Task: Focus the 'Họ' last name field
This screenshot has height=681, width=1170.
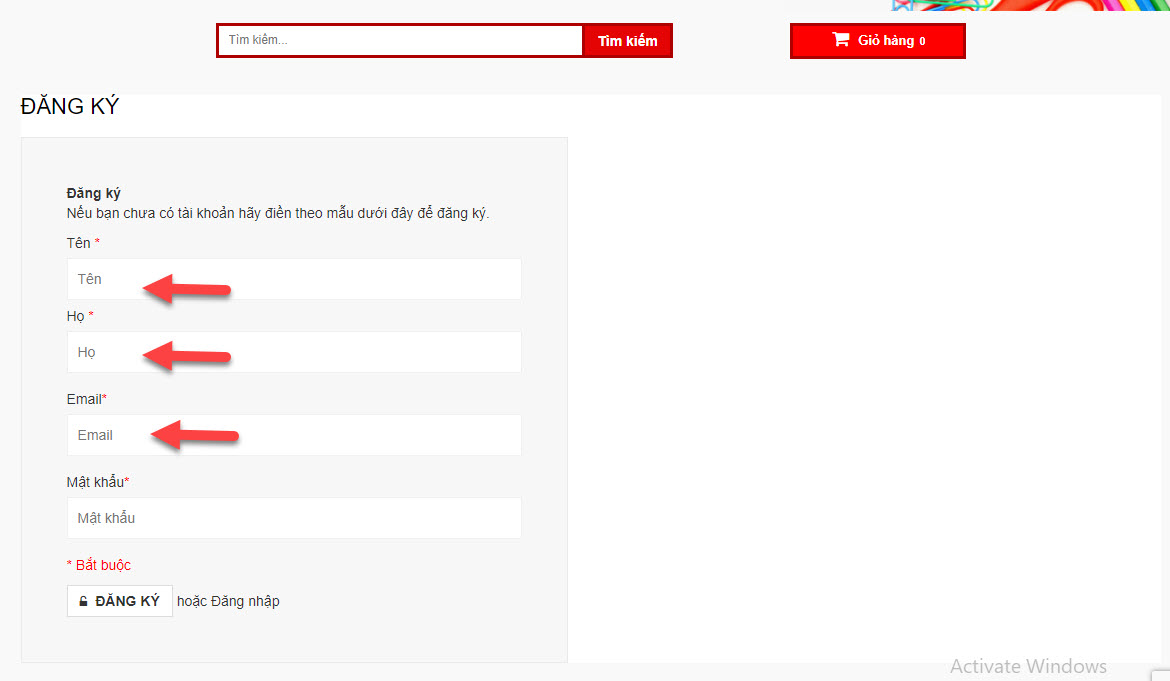Action: [x=294, y=352]
